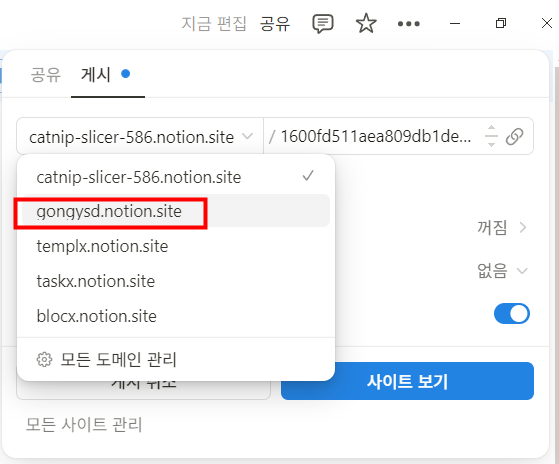Open the three-dot more options menu

click(x=409, y=24)
